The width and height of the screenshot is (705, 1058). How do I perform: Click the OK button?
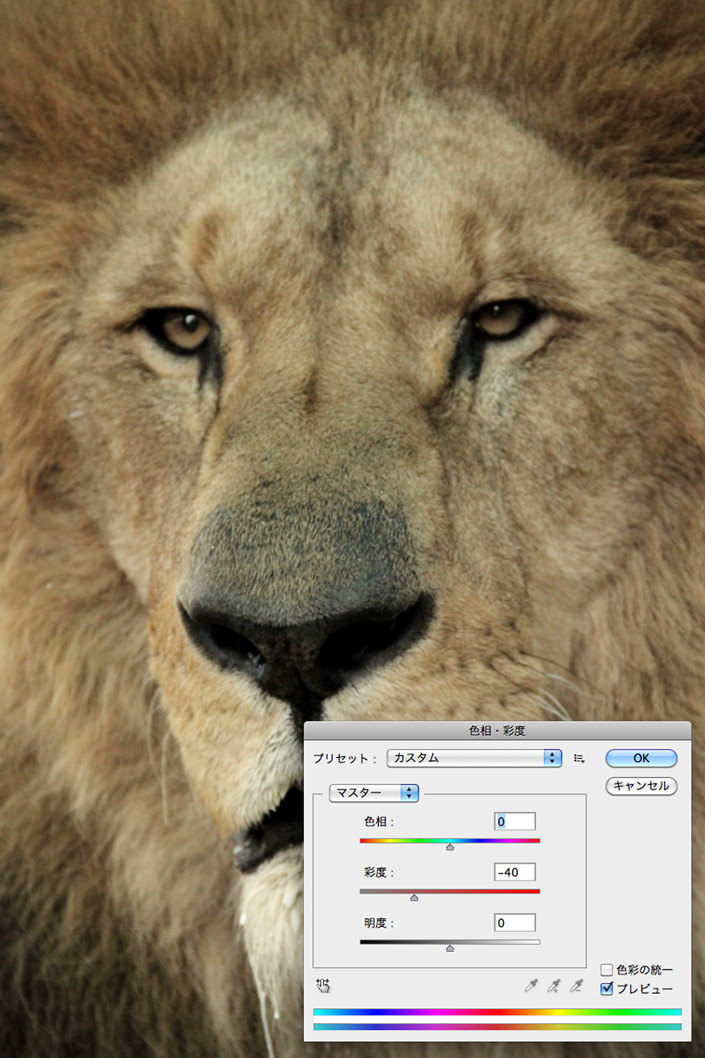641,758
